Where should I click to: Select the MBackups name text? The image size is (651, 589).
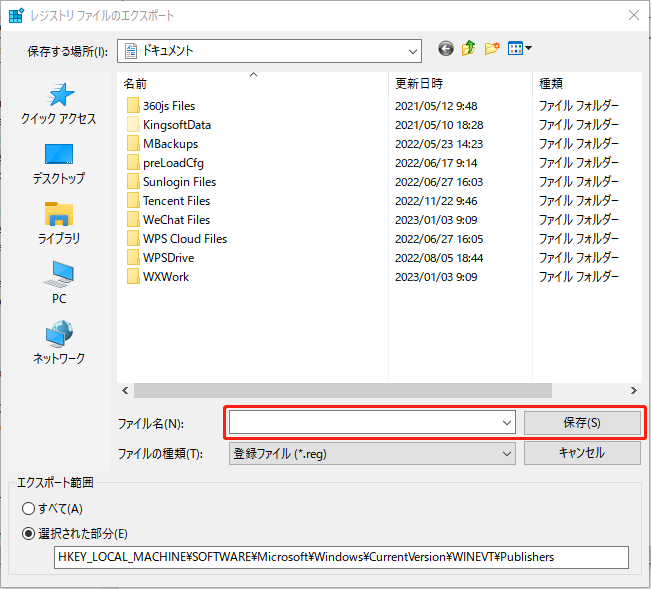coord(171,144)
